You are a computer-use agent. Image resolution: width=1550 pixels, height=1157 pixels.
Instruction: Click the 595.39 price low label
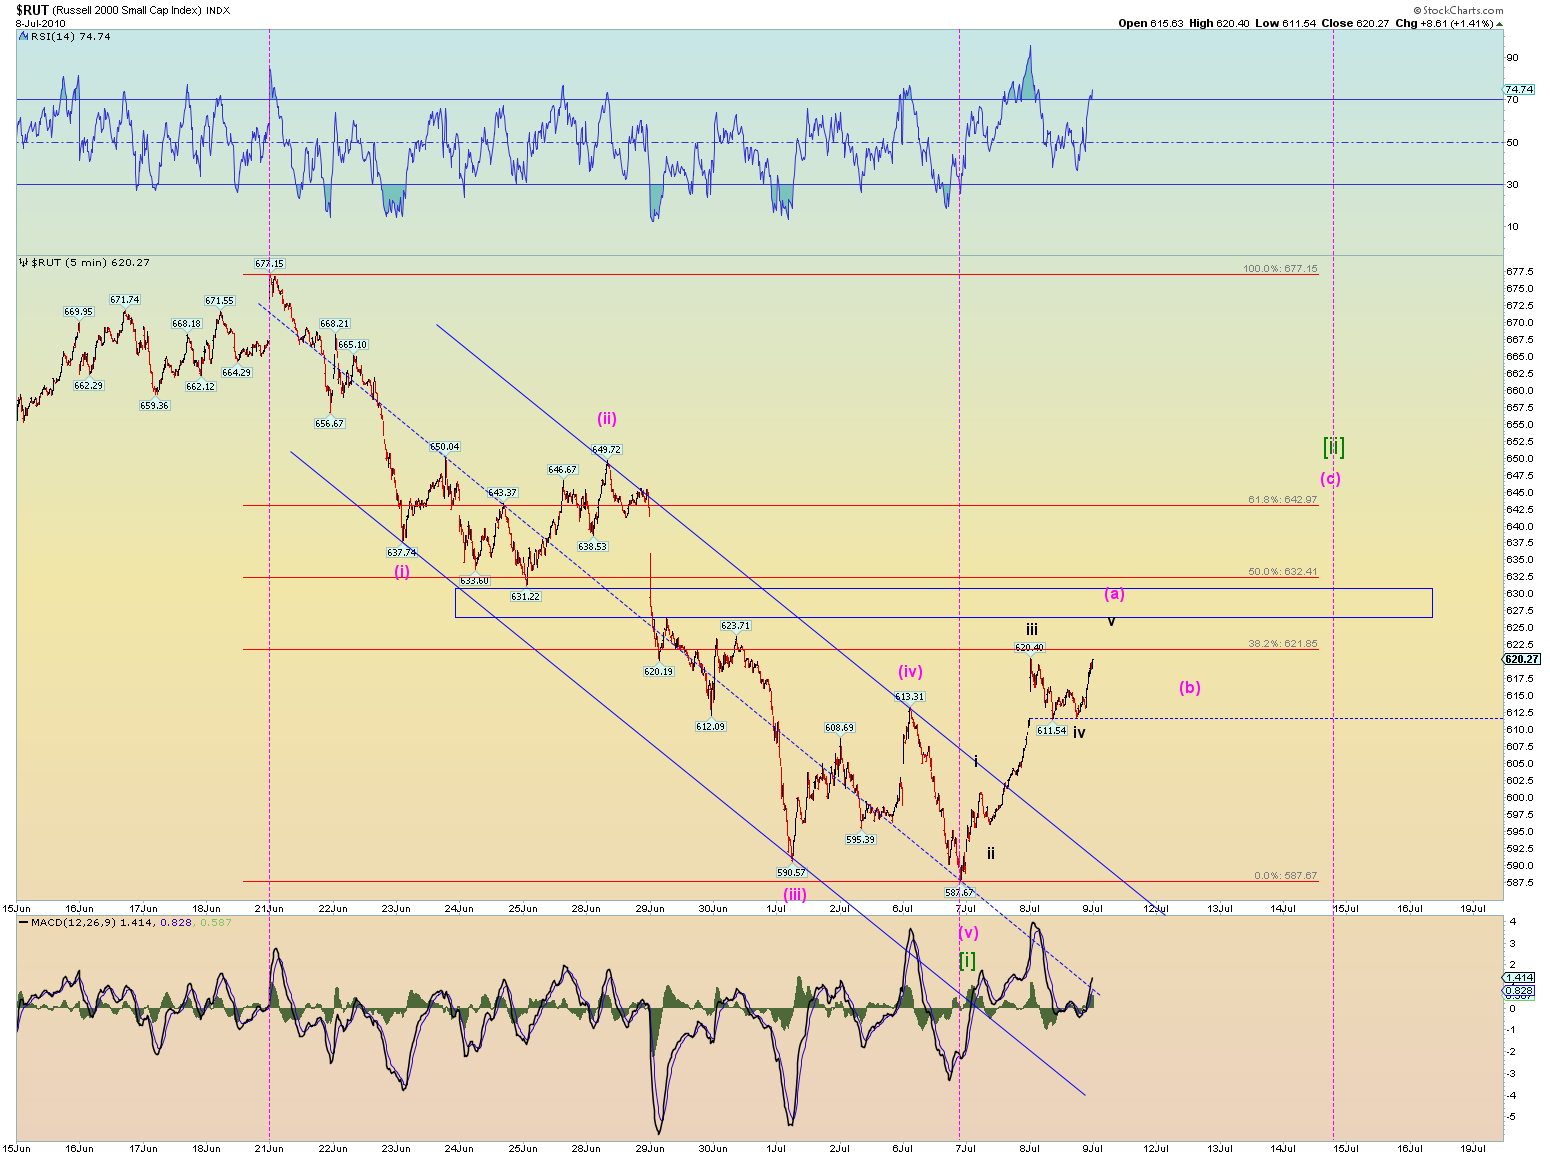tap(860, 840)
